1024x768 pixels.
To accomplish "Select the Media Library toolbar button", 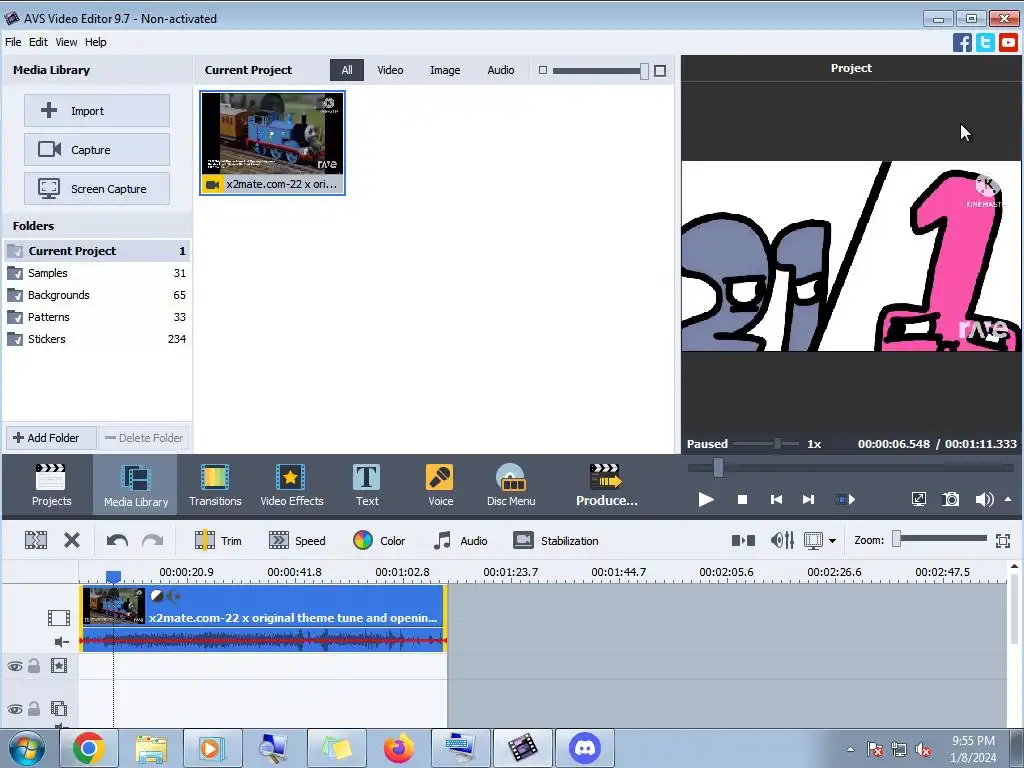I will pos(136,485).
